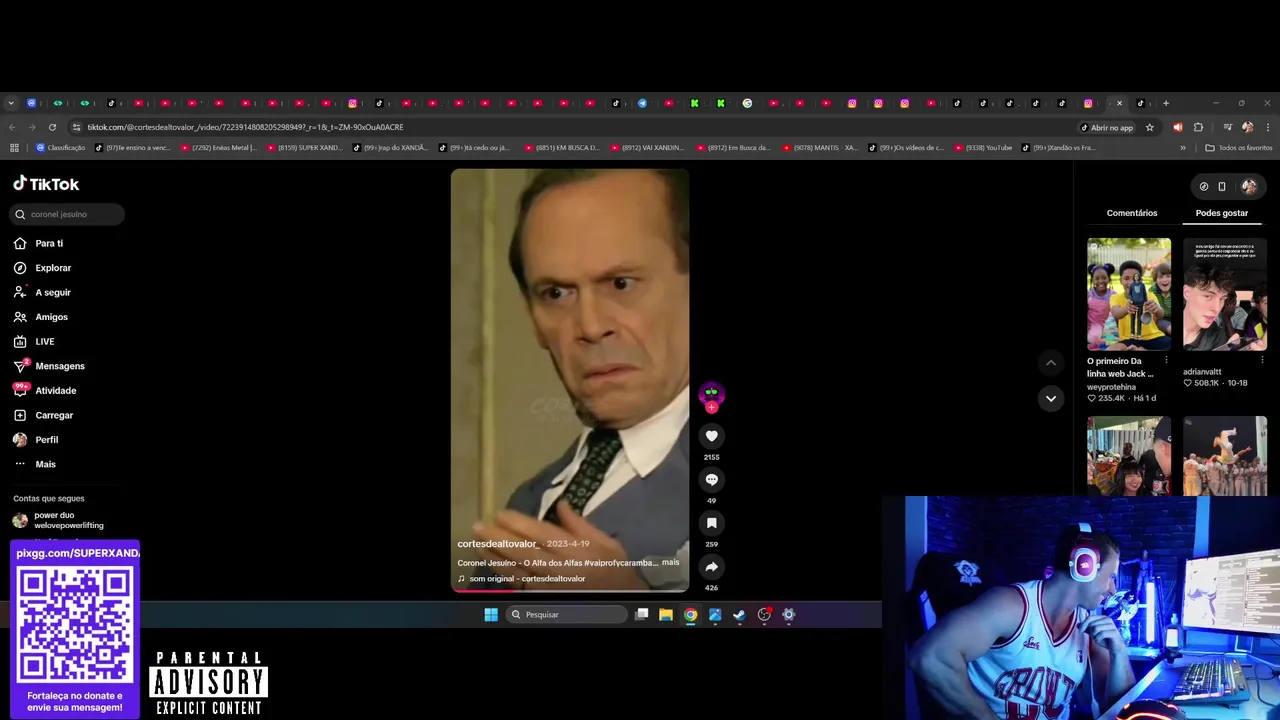Click 'Abrir no app' in address bar

[x=1107, y=127]
